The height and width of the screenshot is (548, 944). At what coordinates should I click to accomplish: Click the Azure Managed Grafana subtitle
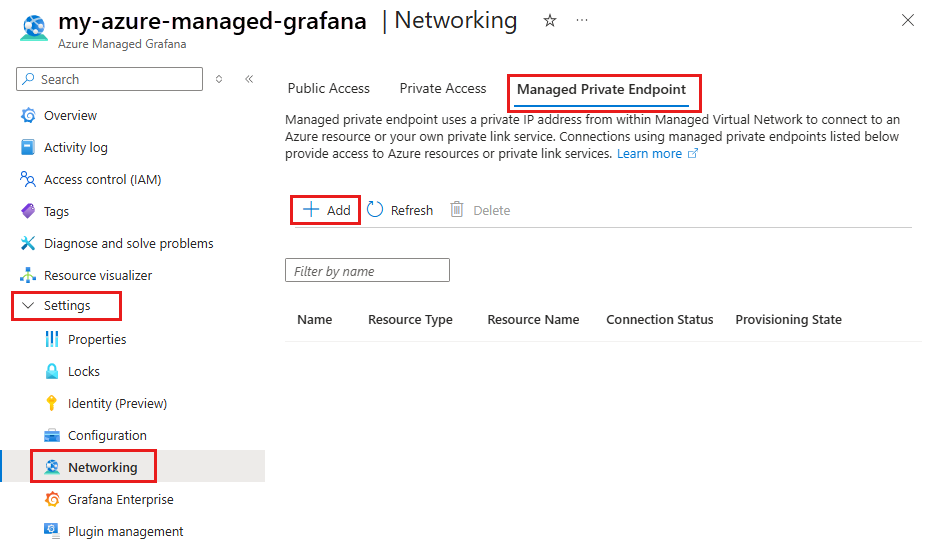click(122, 44)
